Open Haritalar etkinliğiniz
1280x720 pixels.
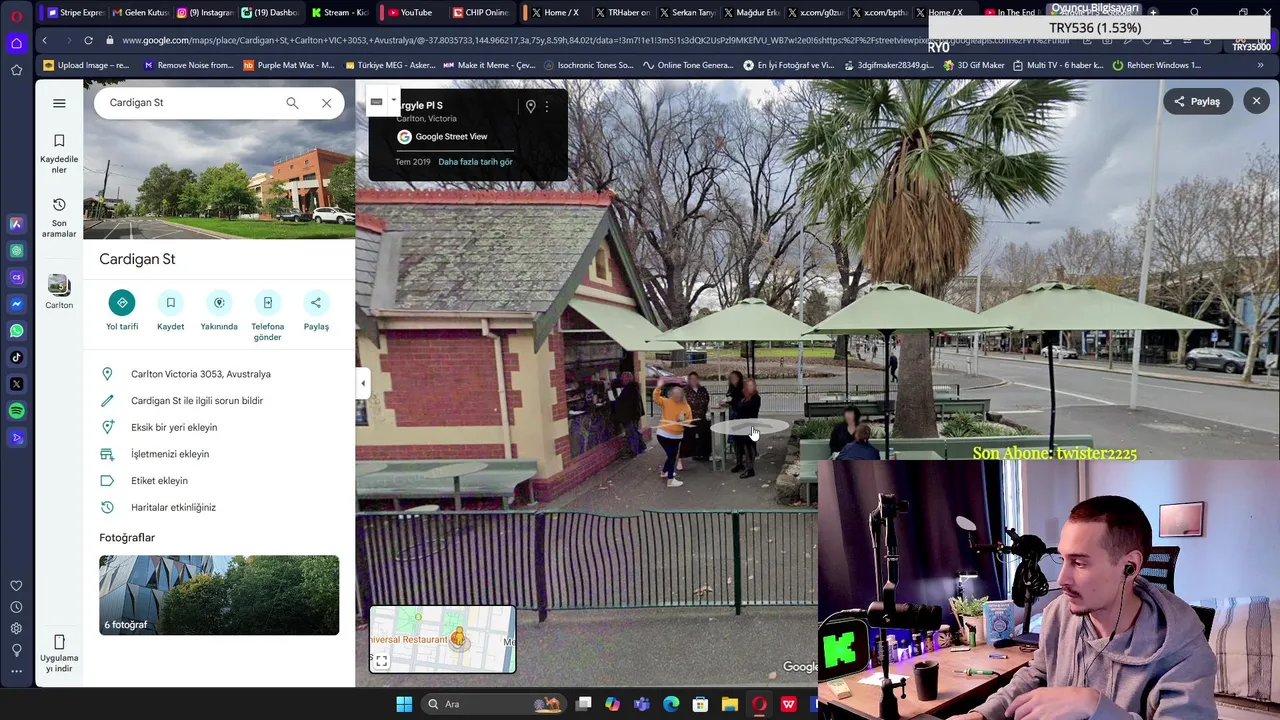(219, 507)
